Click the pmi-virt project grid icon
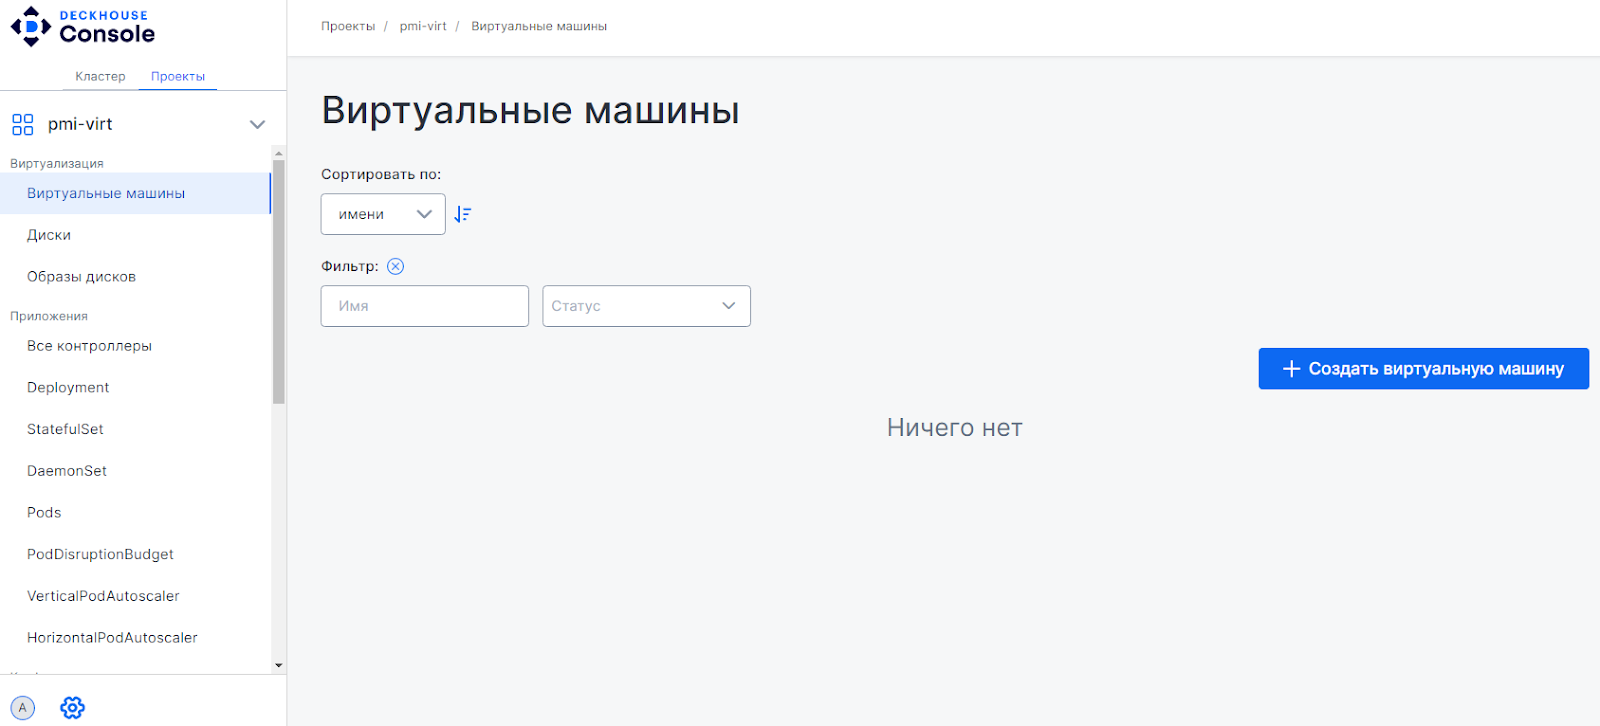This screenshot has height=726, width=1600. (22, 124)
